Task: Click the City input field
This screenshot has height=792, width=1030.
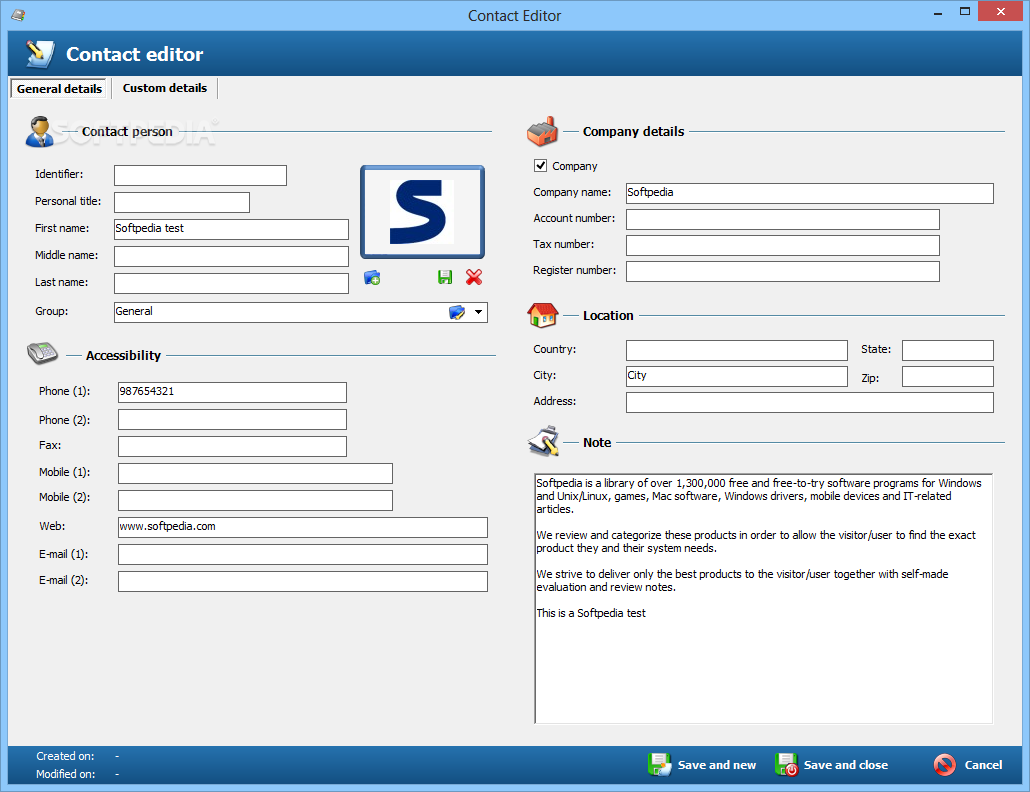Action: click(736, 376)
